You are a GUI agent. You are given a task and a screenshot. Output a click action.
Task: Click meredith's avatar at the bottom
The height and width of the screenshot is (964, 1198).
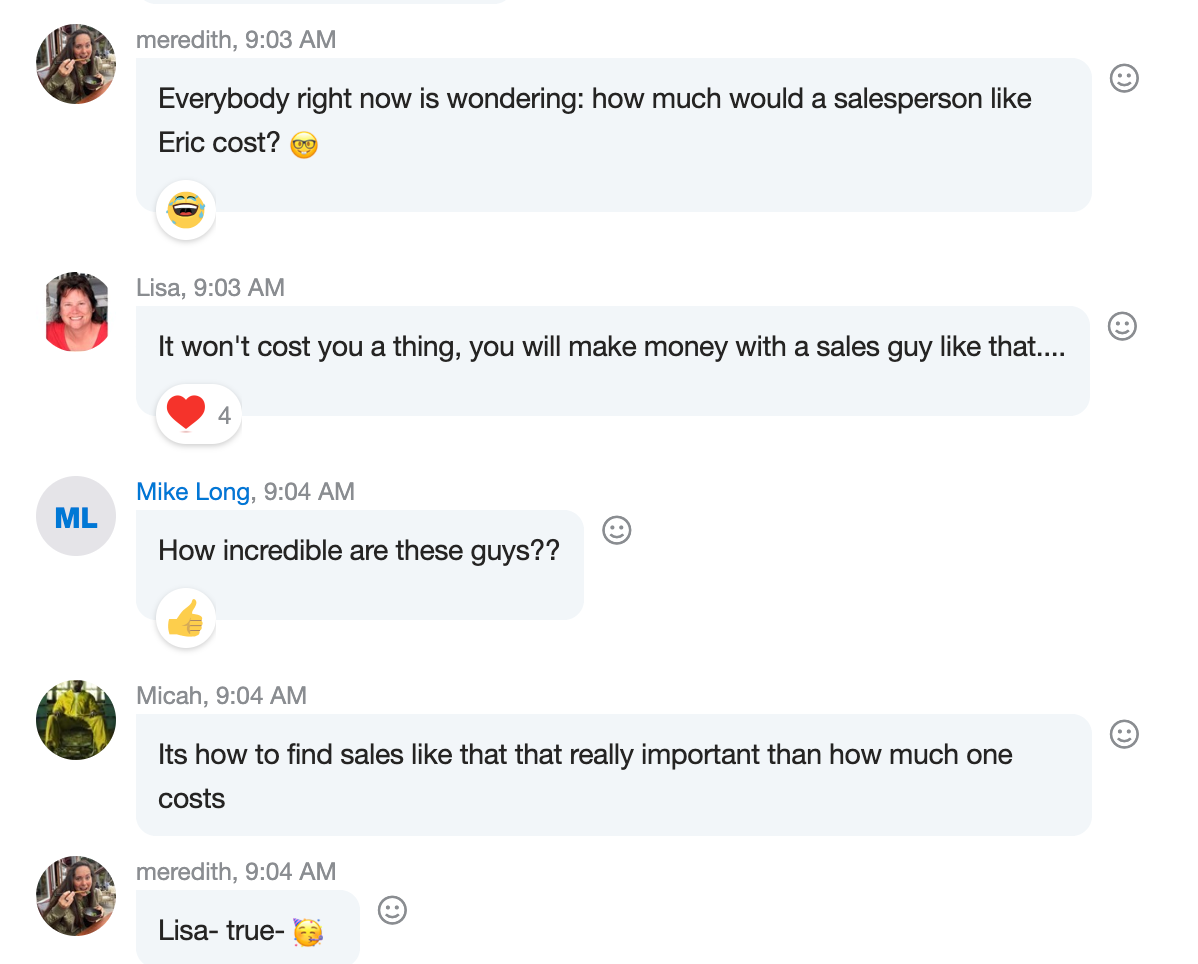76,896
